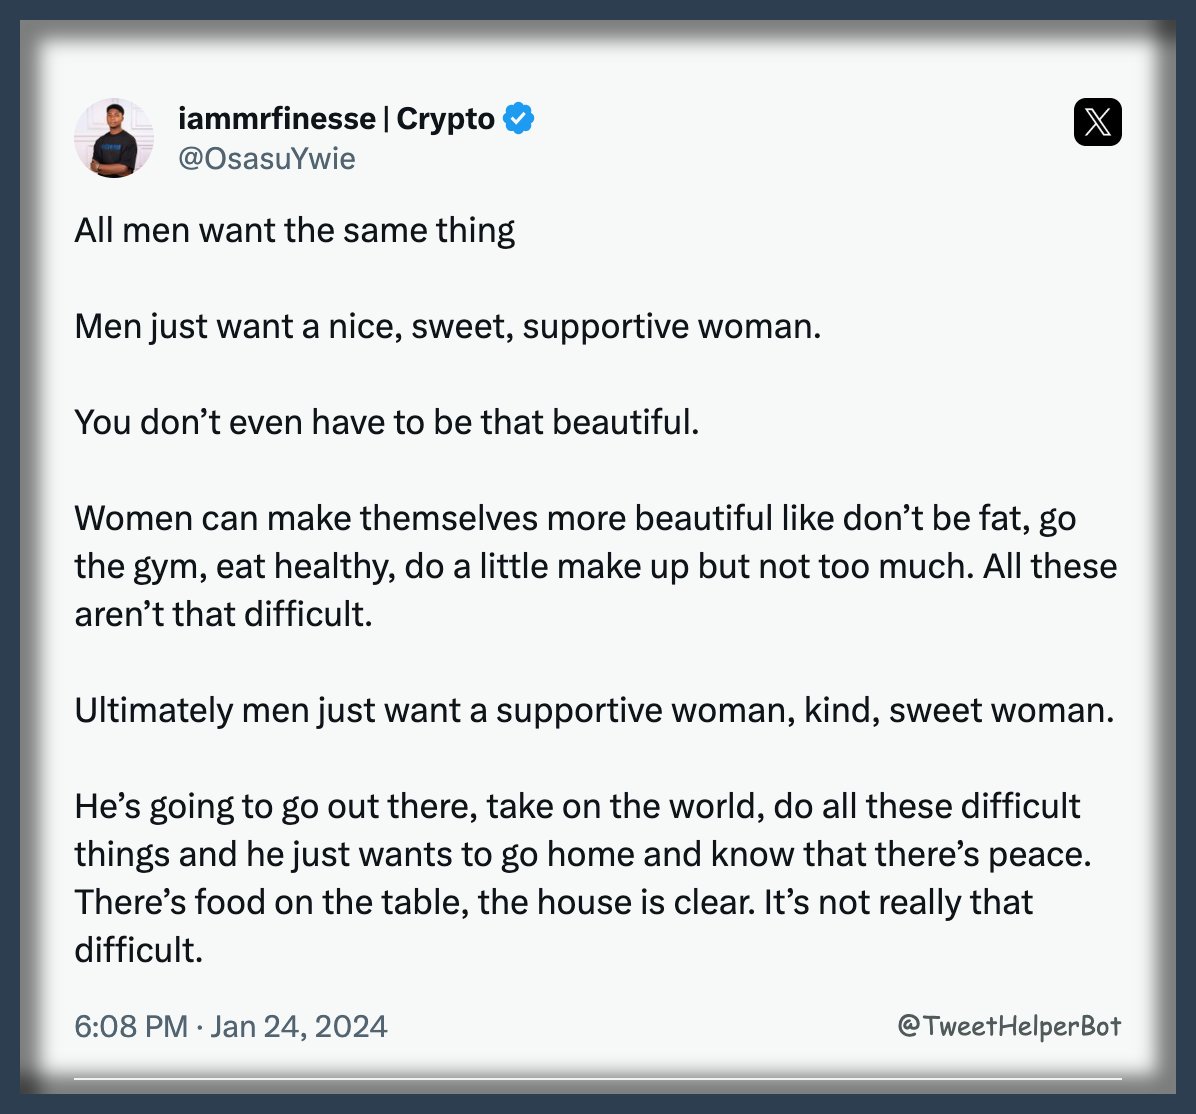This screenshot has height=1114, width=1196.
Task: Click the 6:08 PM timestamp
Action: point(130,1026)
